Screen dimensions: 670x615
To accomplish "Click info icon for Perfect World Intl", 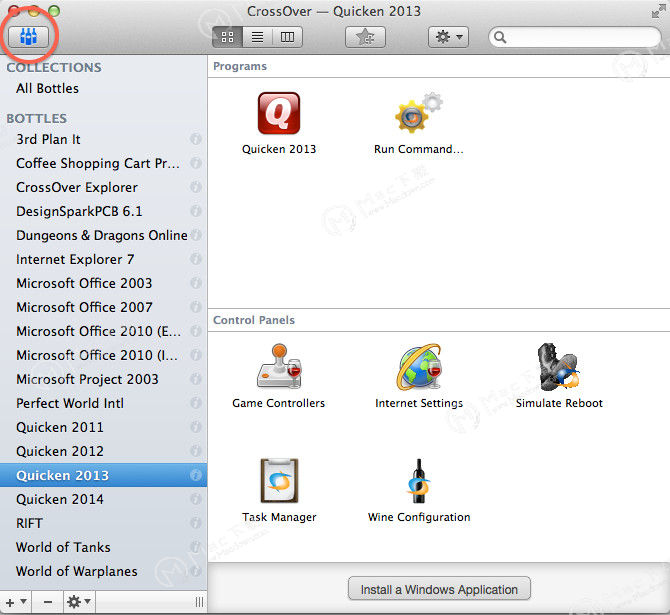I will click(196, 403).
